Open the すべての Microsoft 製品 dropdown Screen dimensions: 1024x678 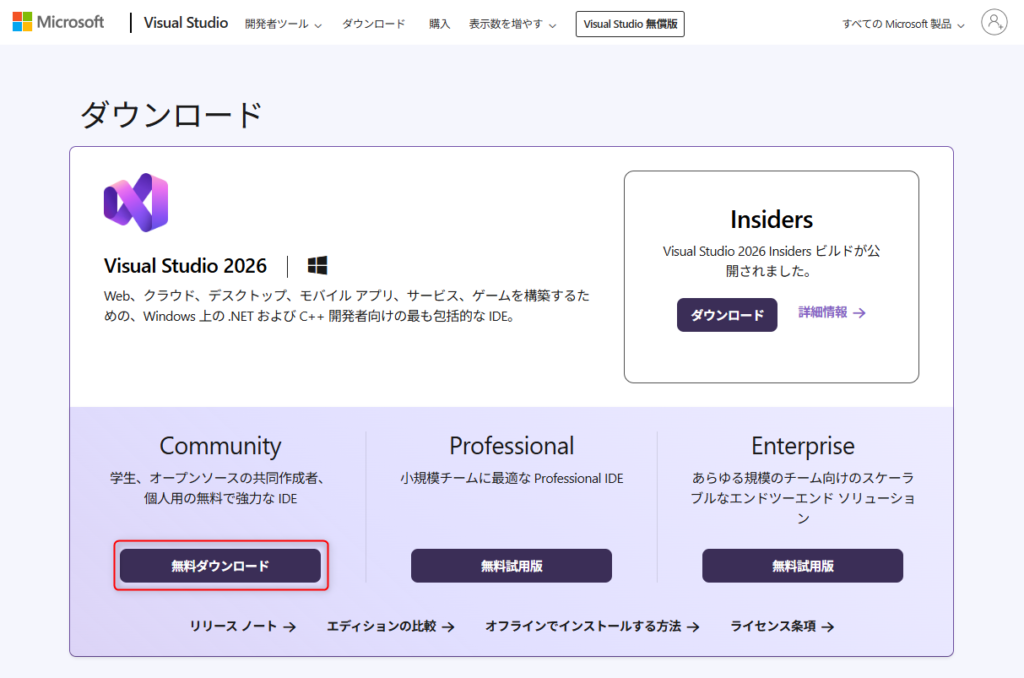click(x=903, y=23)
